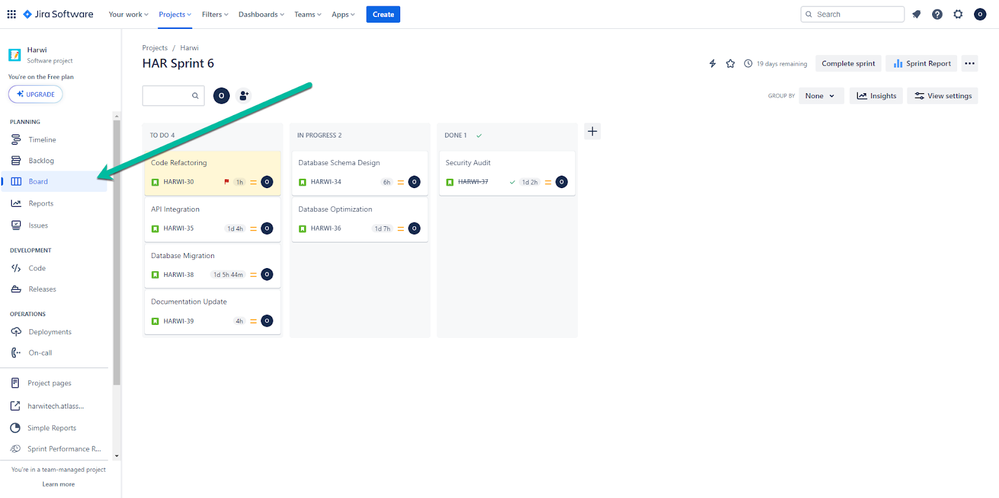999x498 pixels.
Task: Select Backlog in the sidebar
Action: (41, 160)
